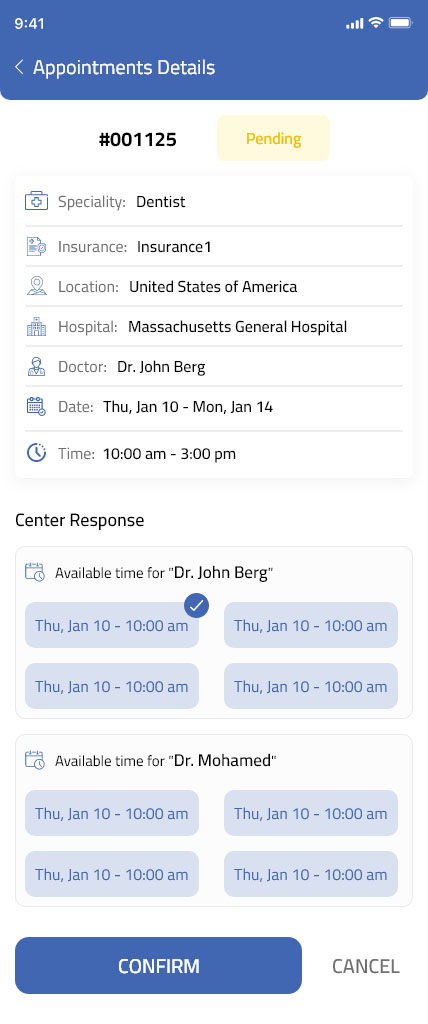Viewport: 428px width, 1024px height.
Task: Select the top-right Dr. John Berg time slot
Action: [311, 626]
